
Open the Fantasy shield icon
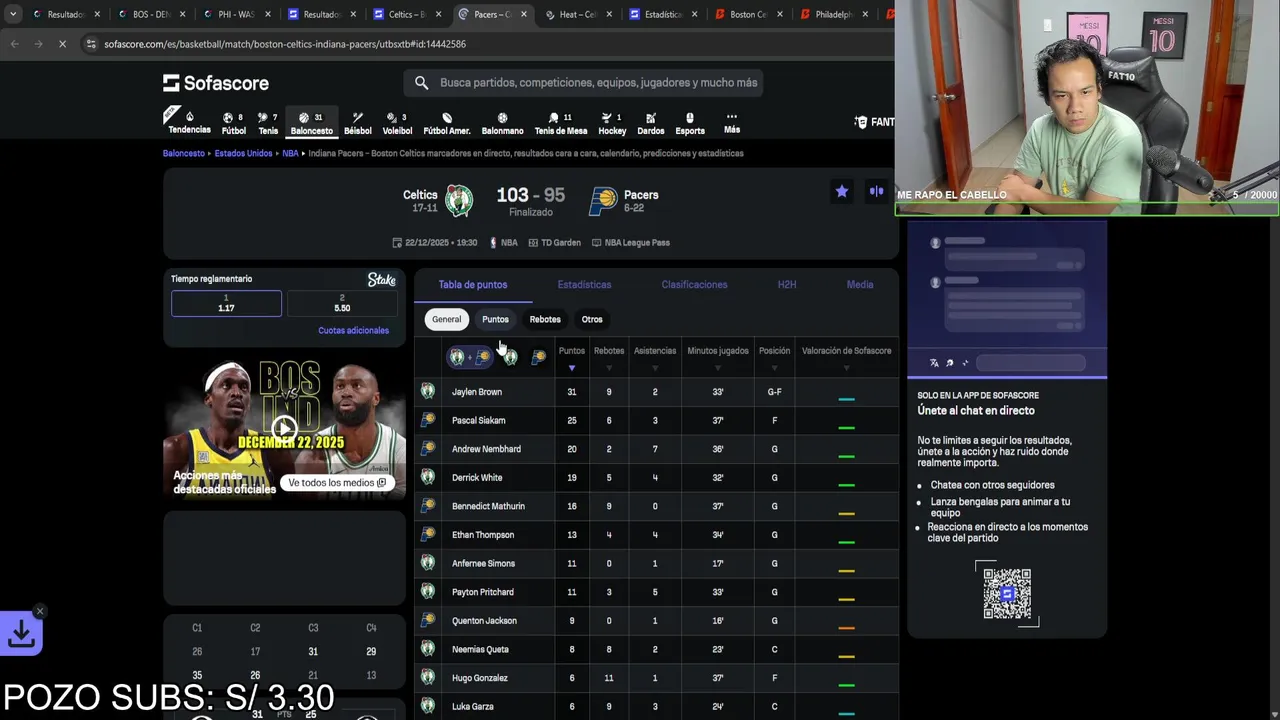[x=861, y=122]
